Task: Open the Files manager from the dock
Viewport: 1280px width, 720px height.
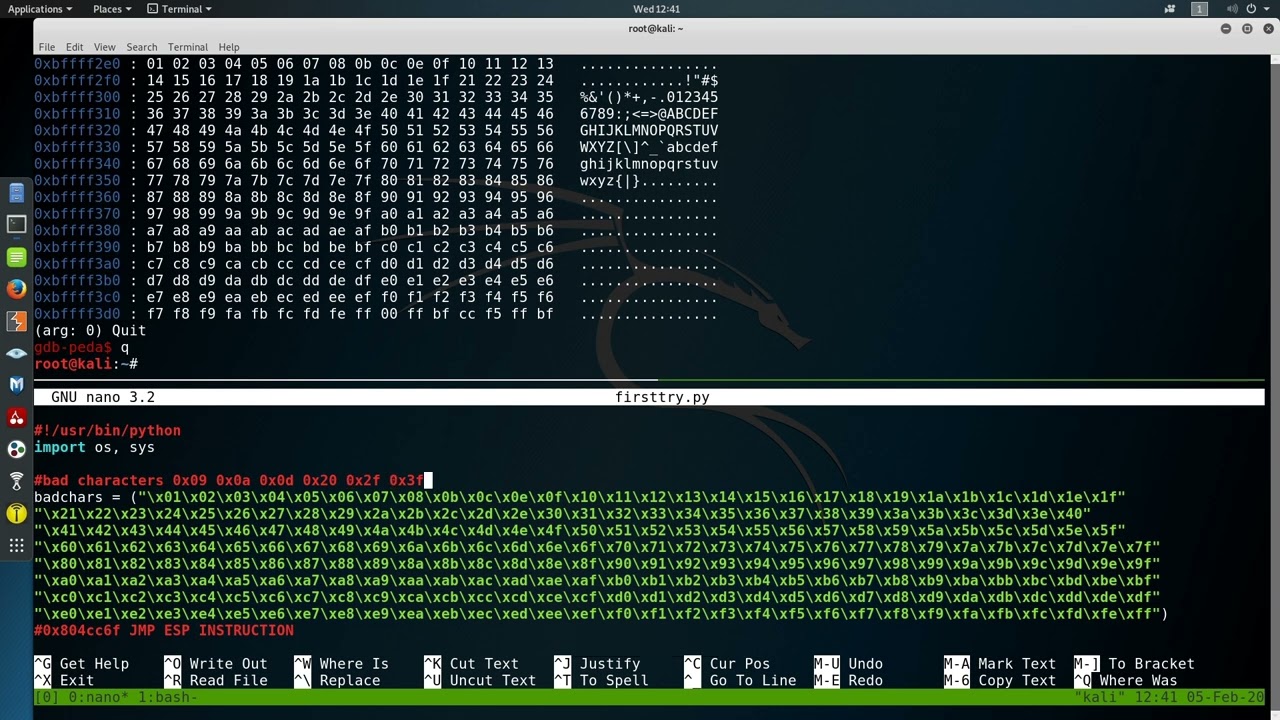Action: pyautogui.click(x=16, y=193)
